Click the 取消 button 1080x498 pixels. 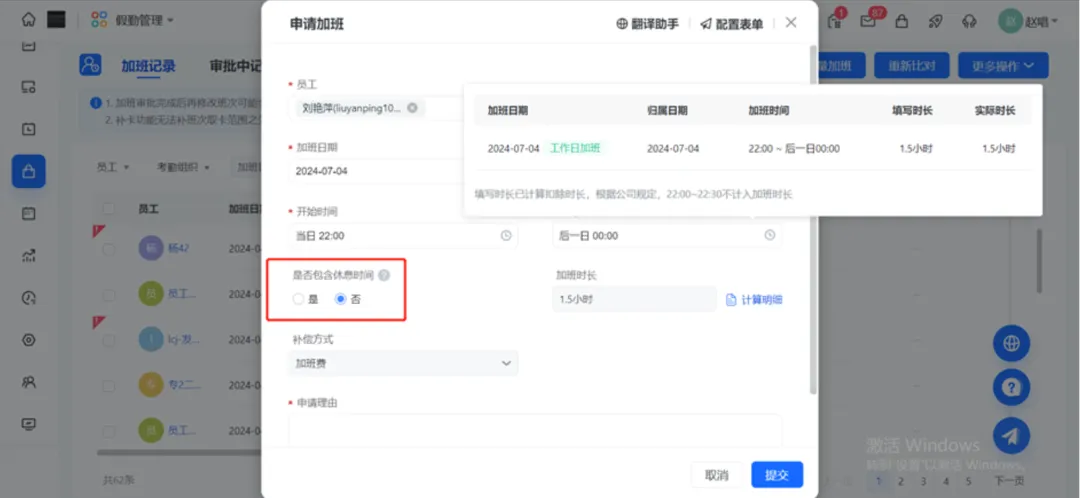pyautogui.click(x=717, y=475)
